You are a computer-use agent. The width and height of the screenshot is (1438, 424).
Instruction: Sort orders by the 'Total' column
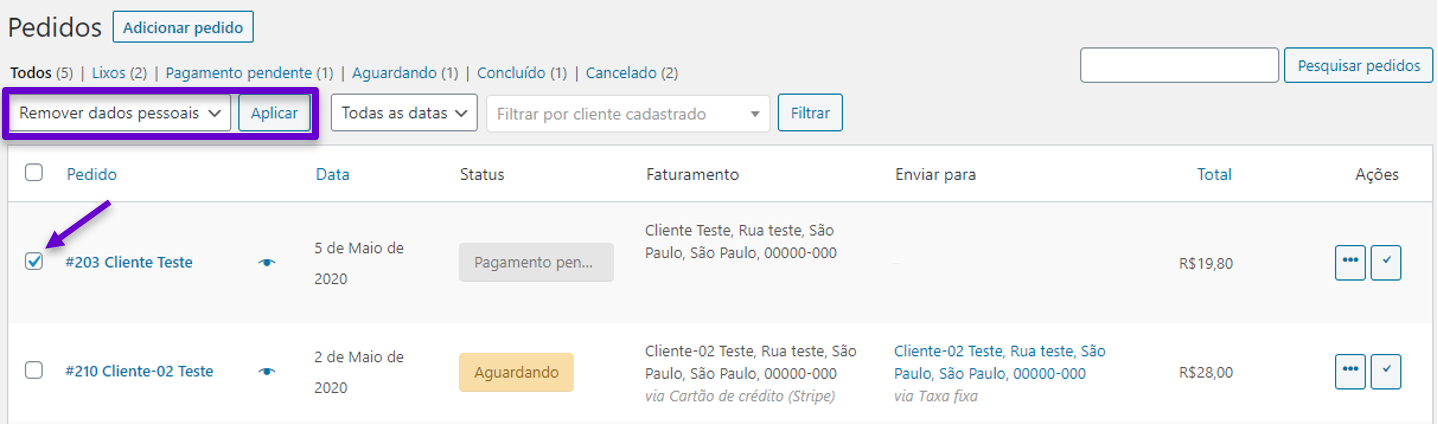pyautogui.click(x=1214, y=174)
